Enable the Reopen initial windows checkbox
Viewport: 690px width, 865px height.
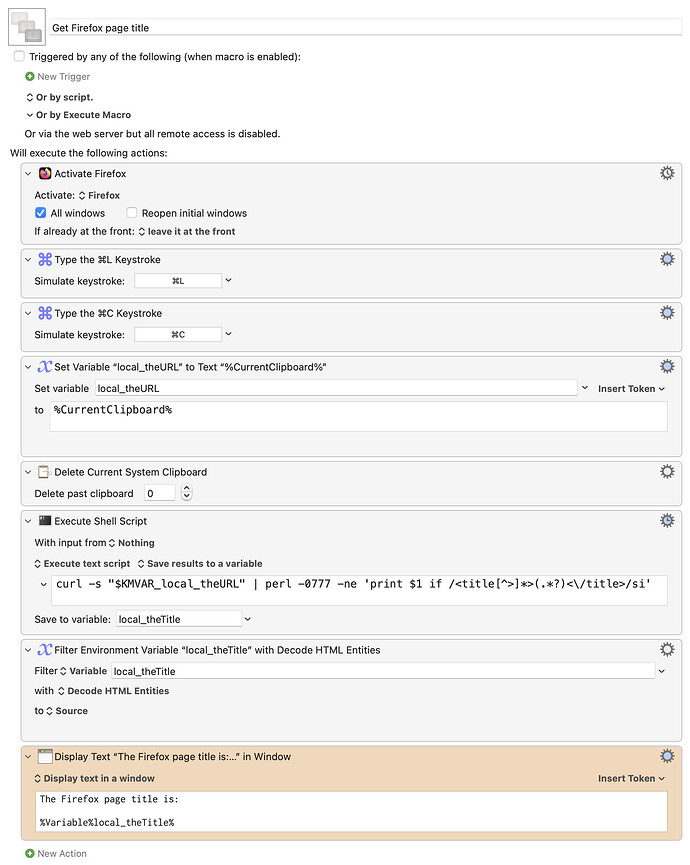click(x=130, y=212)
